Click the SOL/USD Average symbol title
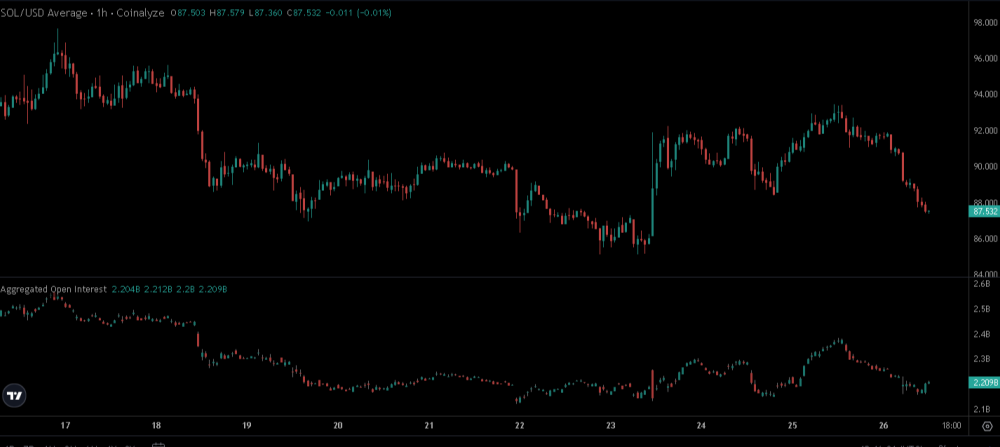 pyautogui.click(x=44, y=13)
